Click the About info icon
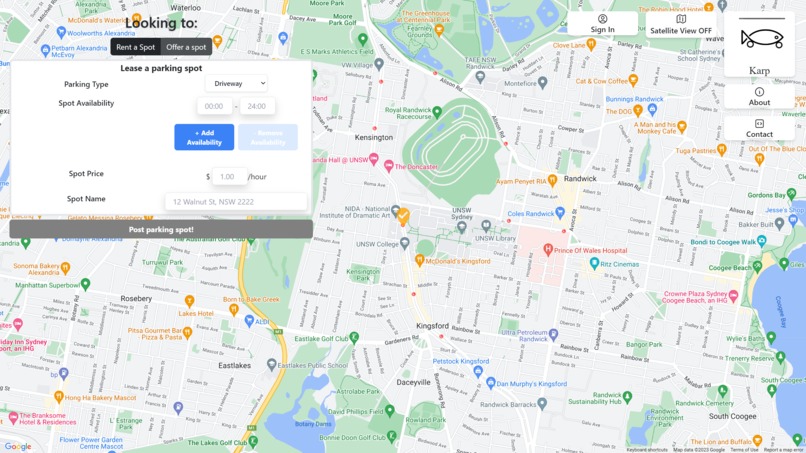The height and width of the screenshot is (453, 806). [759, 92]
